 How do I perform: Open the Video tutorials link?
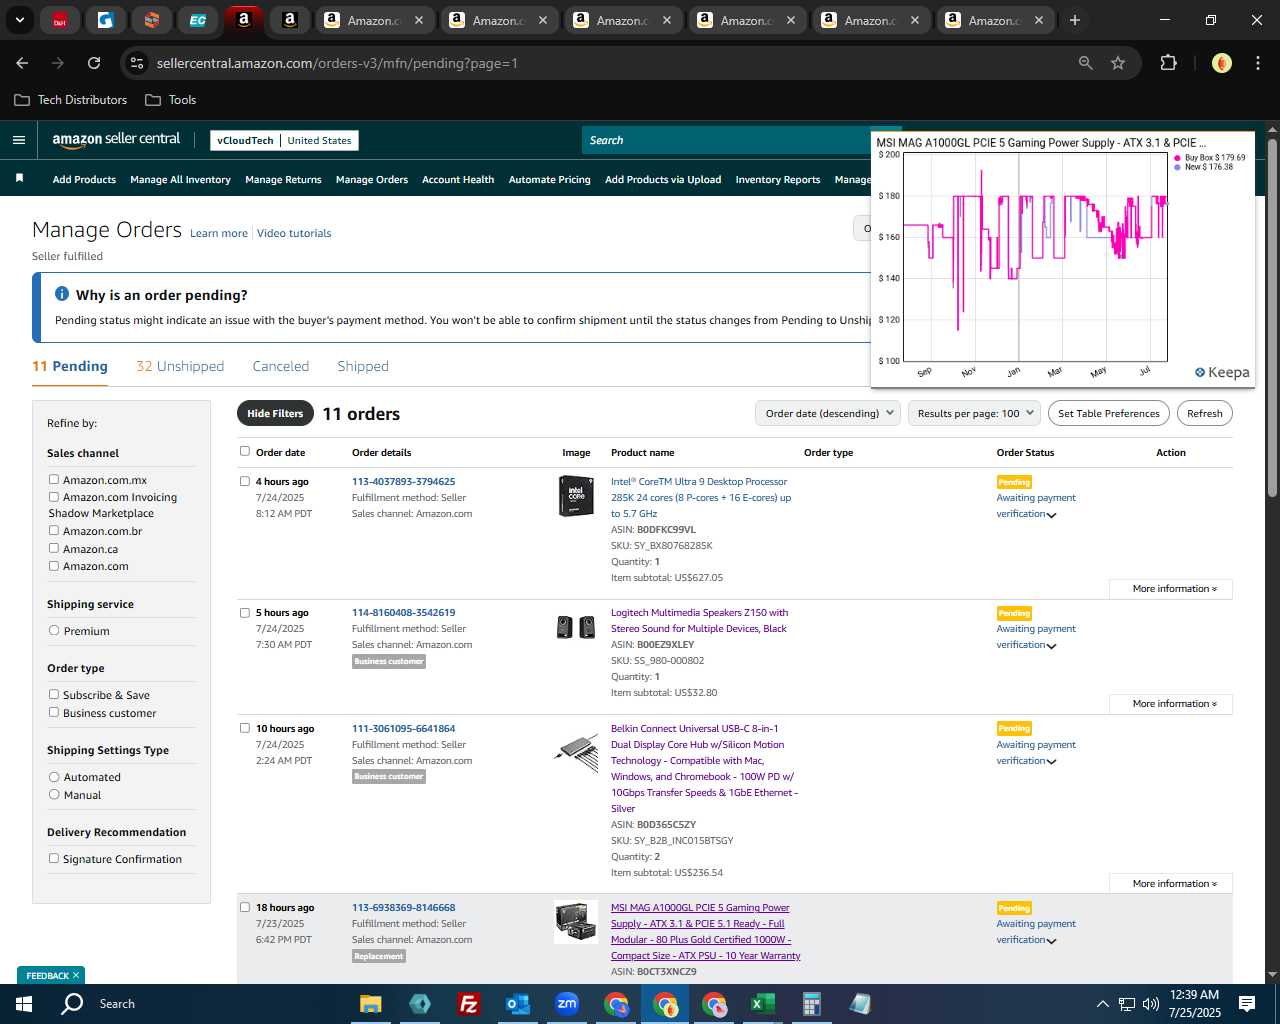(294, 233)
